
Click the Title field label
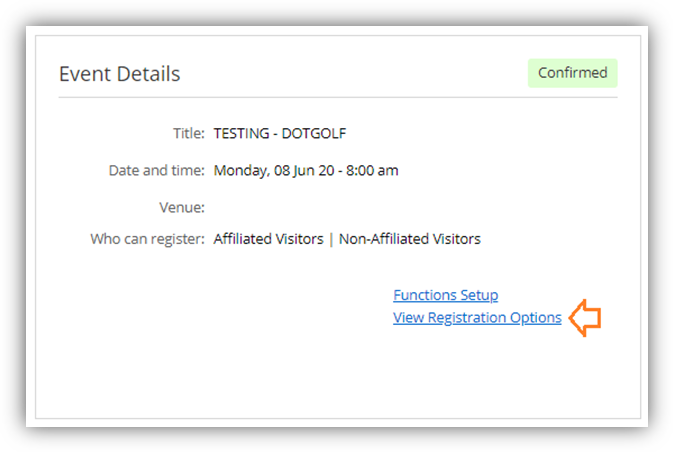[x=189, y=133]
